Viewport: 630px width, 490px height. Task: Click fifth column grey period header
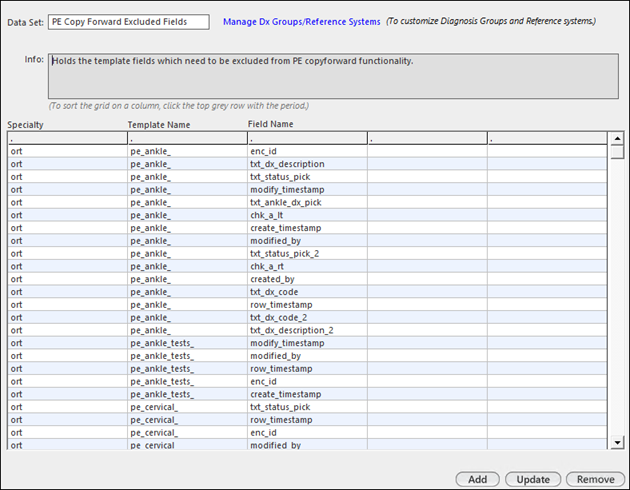coord(547,139)
